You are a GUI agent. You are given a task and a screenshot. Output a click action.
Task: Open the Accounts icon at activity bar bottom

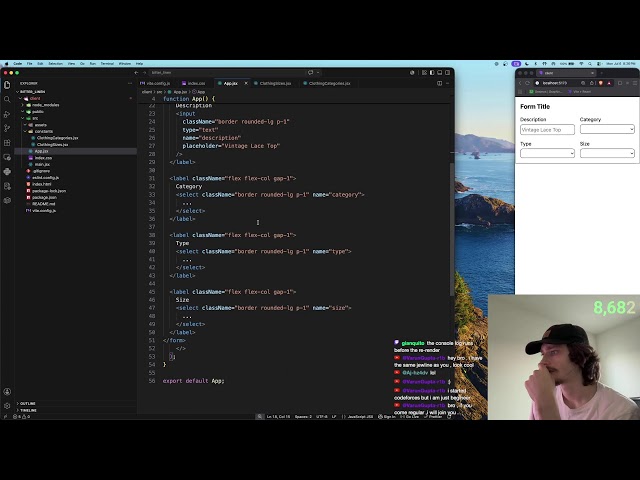[x=7, y=391]
